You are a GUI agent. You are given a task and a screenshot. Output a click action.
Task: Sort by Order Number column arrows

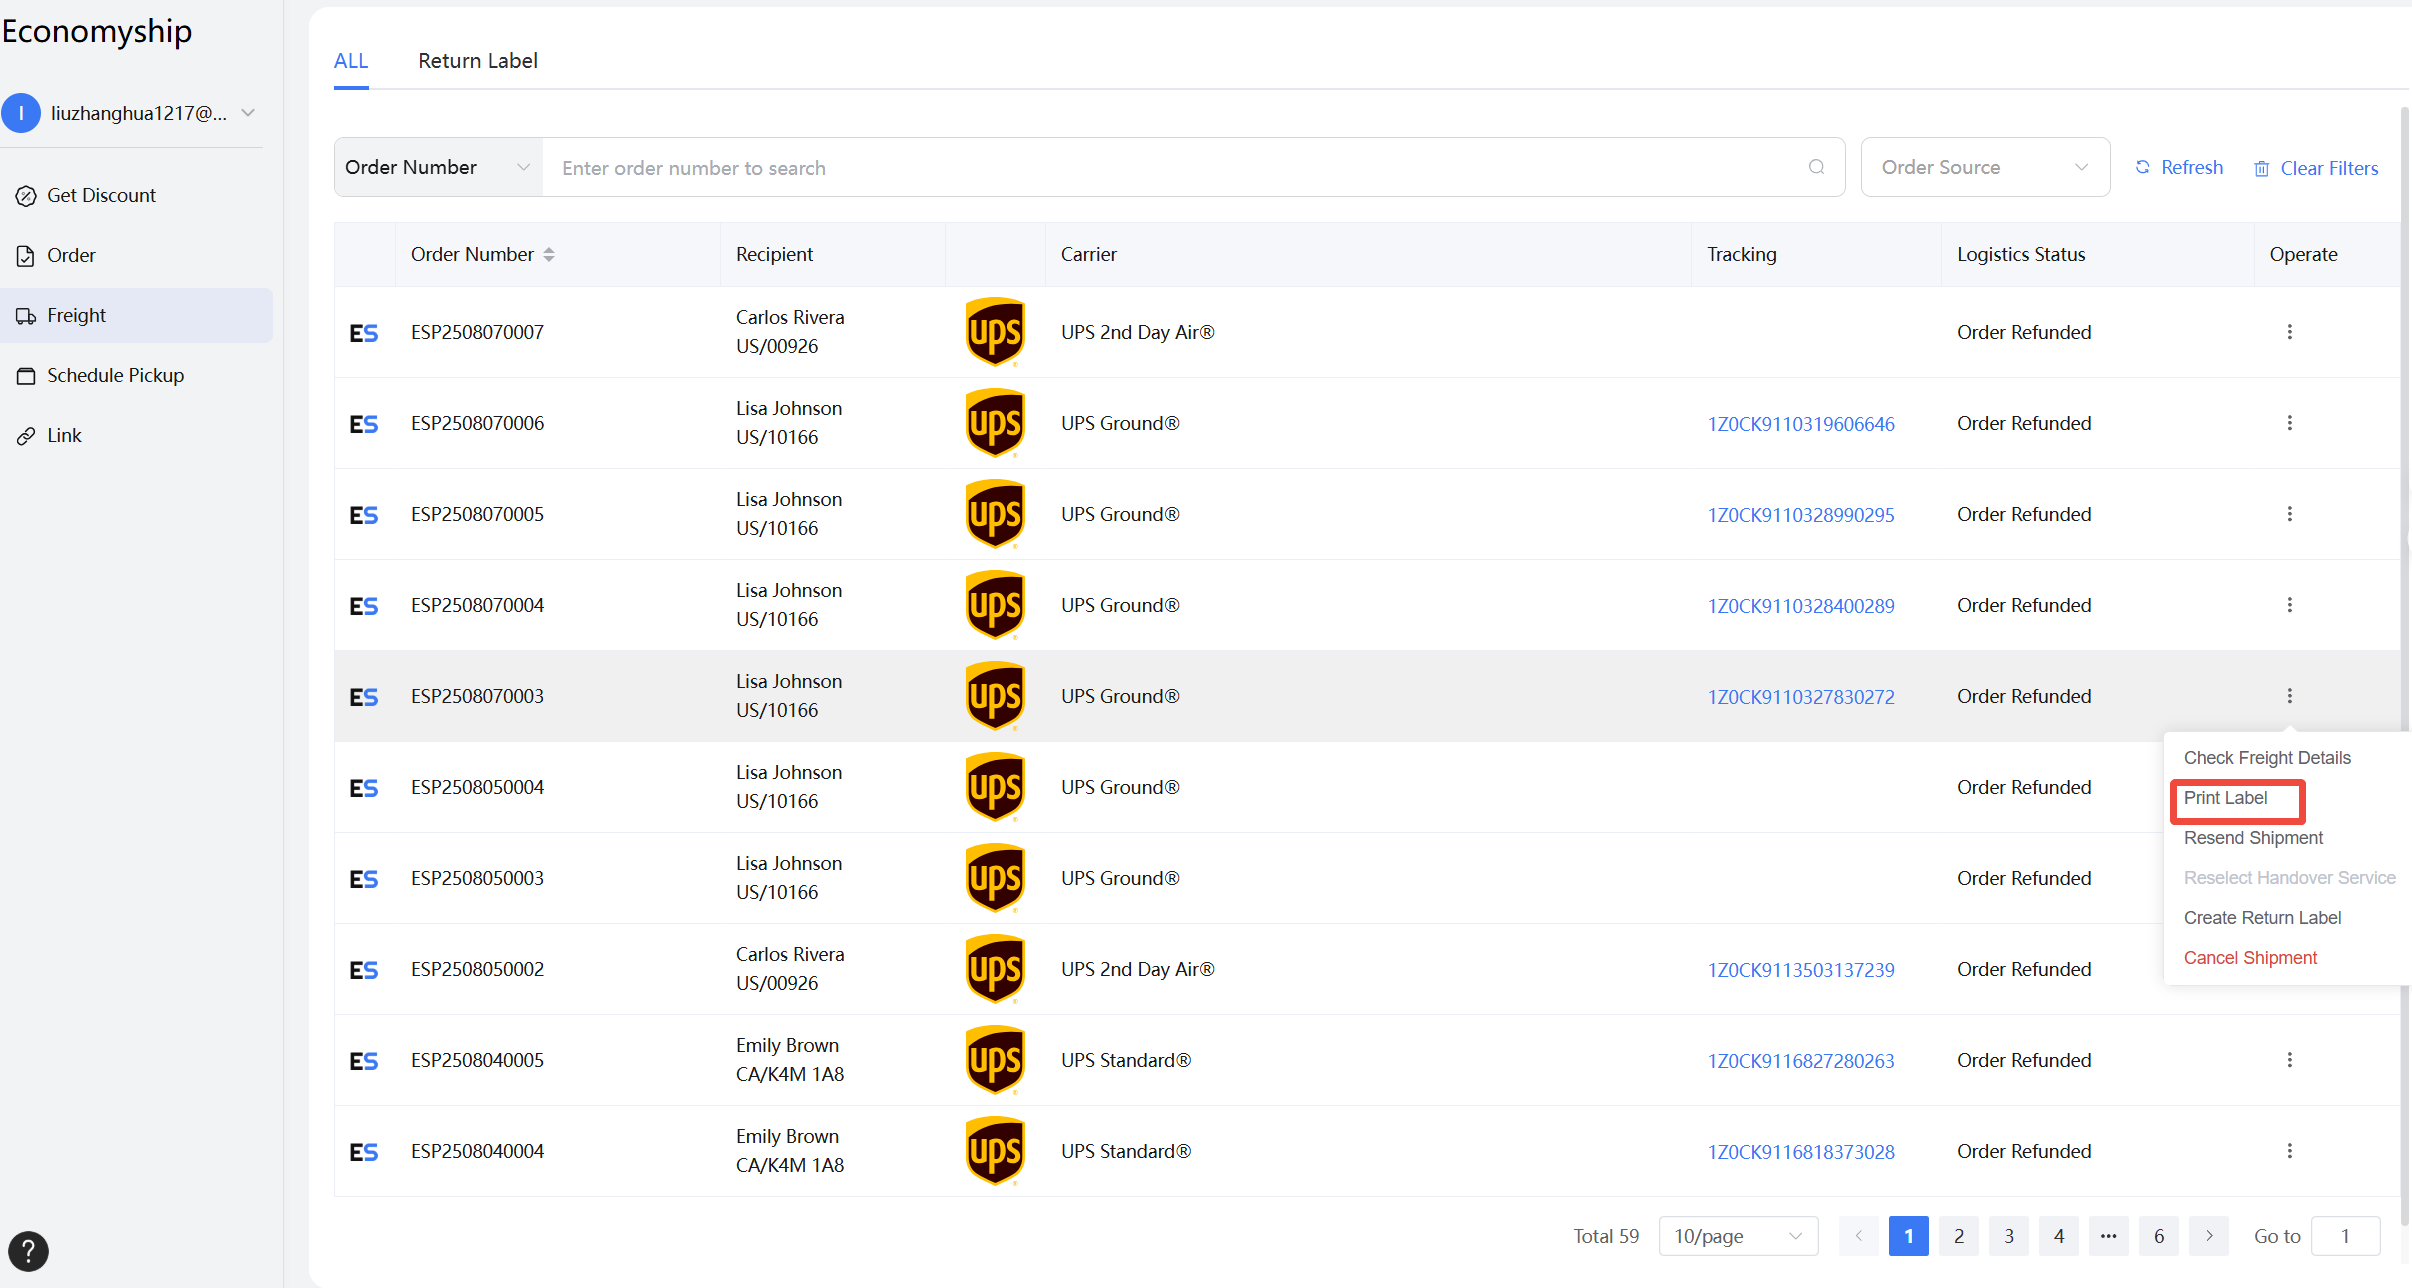(x=549, y=255)
